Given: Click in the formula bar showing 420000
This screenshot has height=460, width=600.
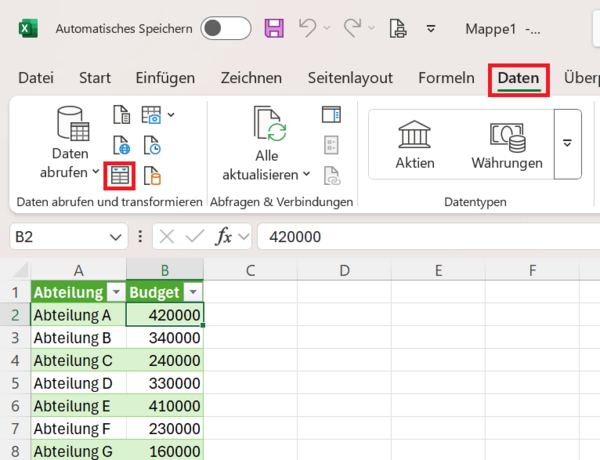Looking at the screenshot, I should tap(420, 237).
